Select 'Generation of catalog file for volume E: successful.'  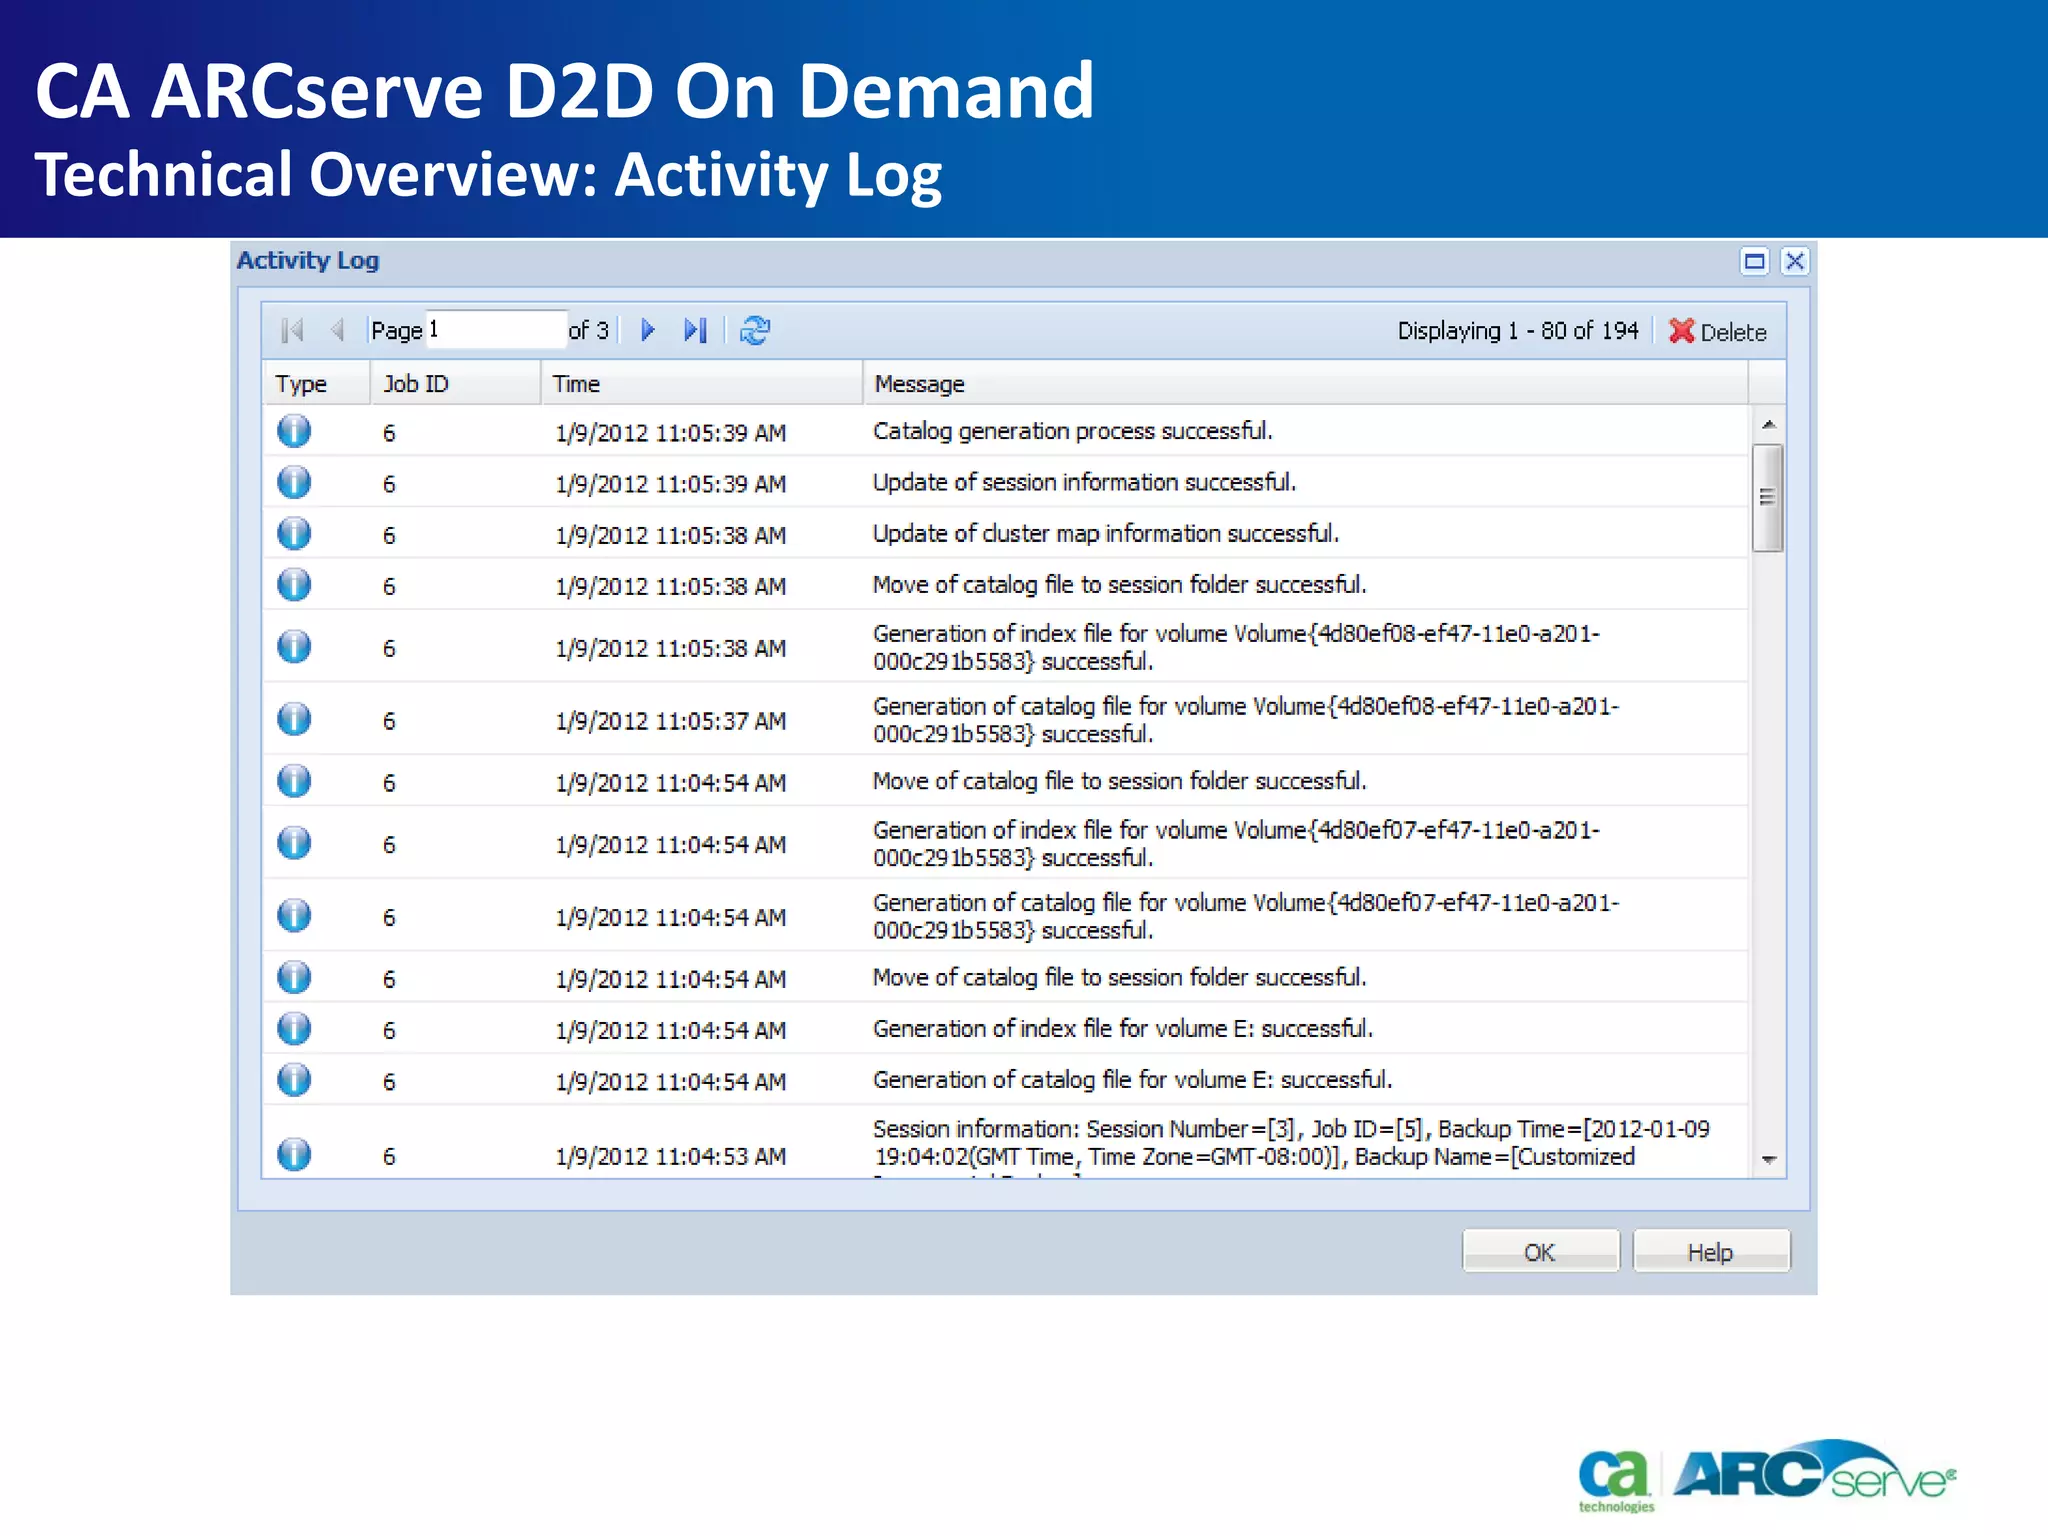pos(1132,1079)
